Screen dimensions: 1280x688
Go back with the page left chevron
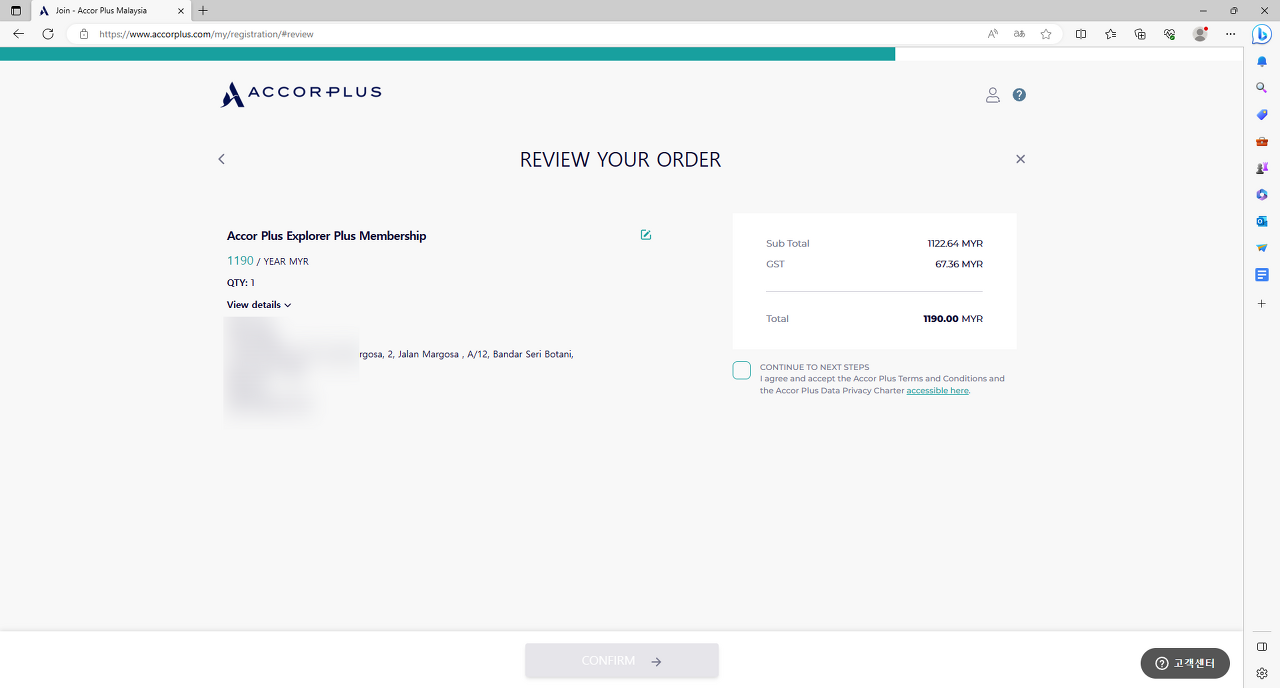click(222, 159)
